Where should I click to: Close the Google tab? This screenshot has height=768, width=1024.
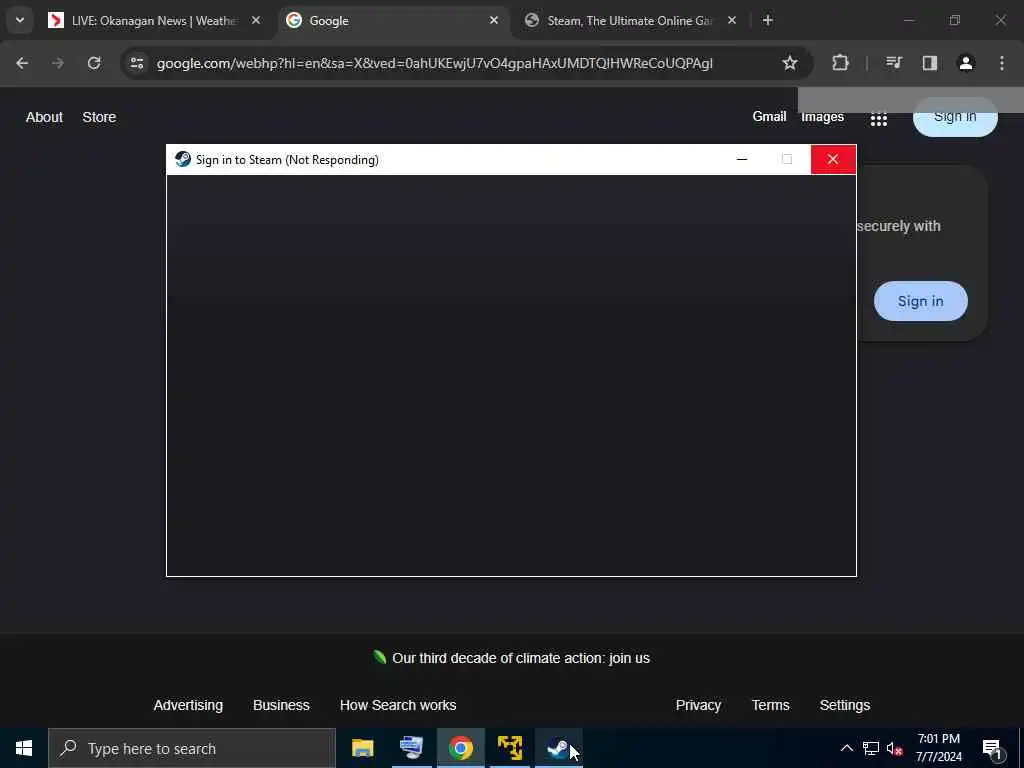(494, 21)
